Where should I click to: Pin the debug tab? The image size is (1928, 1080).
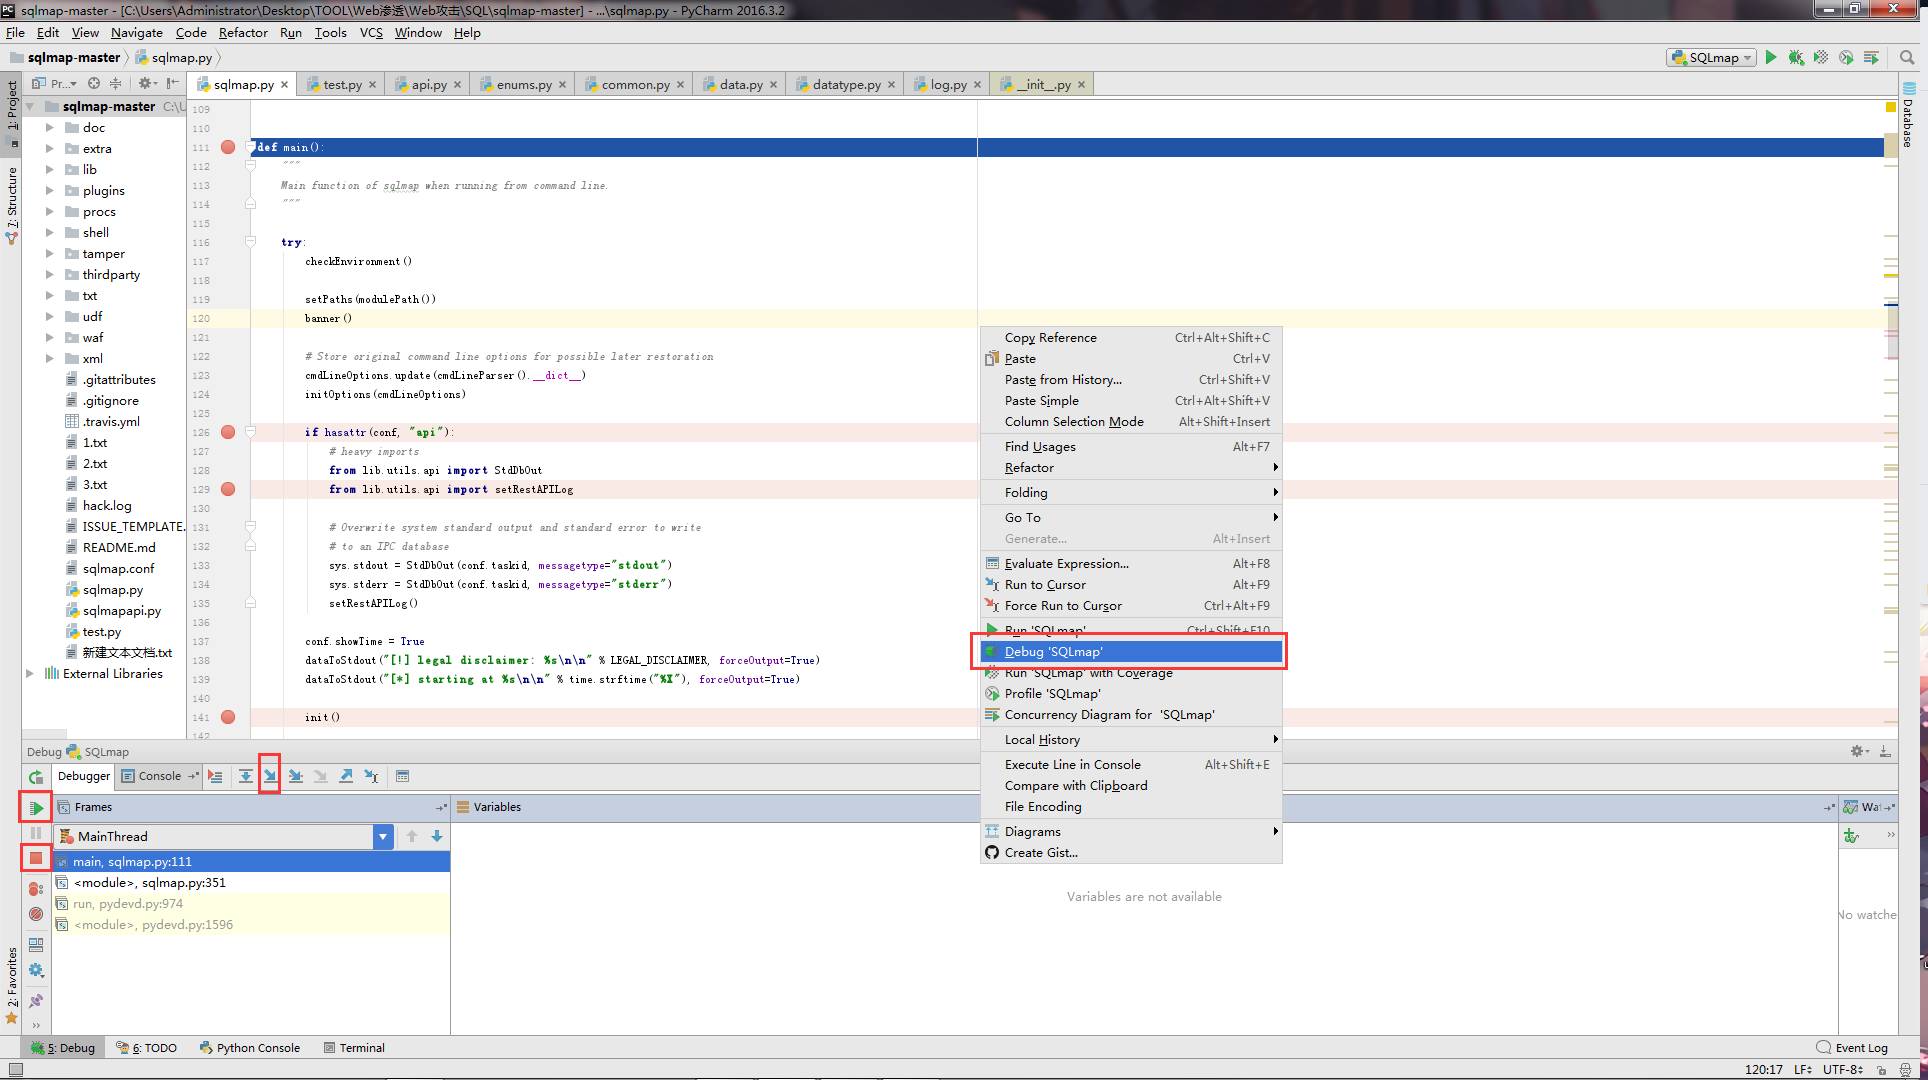tap(36, 1001)
